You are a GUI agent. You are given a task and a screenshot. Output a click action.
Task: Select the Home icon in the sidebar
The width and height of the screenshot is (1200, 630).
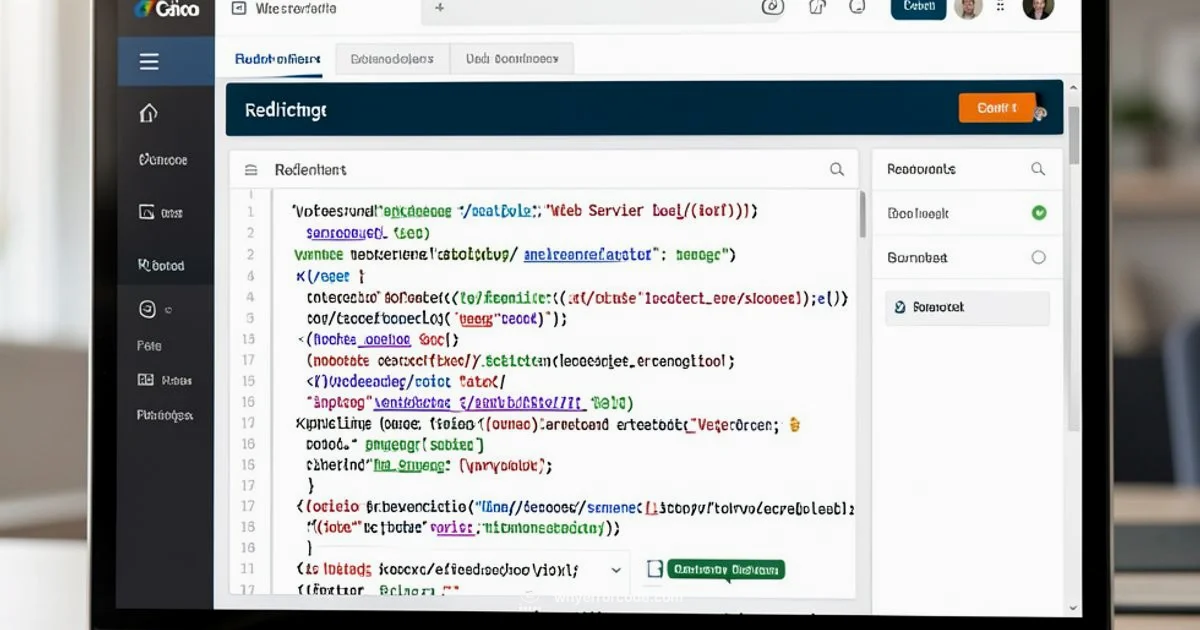[148, 113]
